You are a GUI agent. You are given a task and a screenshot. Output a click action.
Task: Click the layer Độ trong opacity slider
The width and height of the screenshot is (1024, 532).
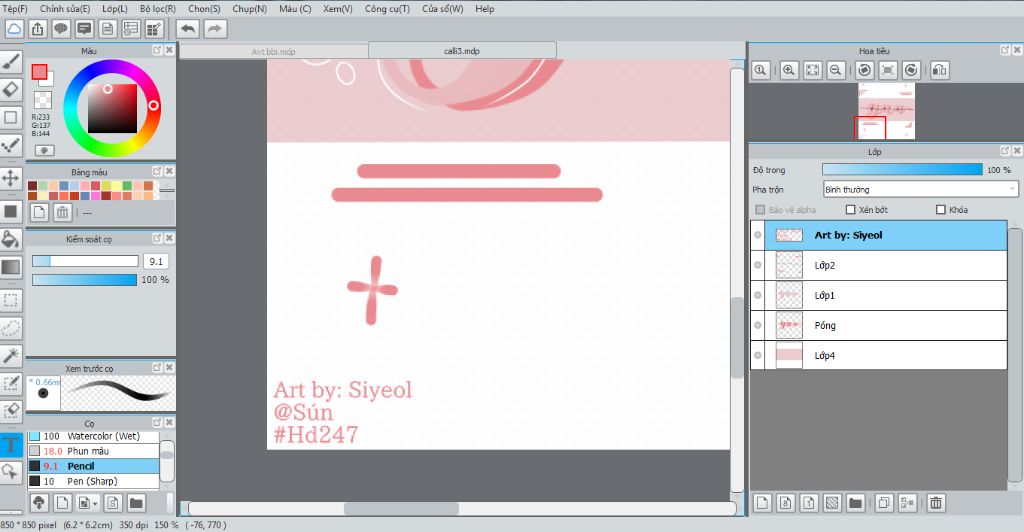[902, 170]
